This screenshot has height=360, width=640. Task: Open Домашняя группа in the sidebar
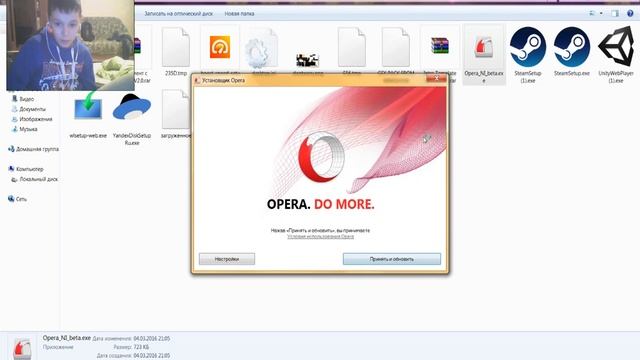click(x=37, y=149)
